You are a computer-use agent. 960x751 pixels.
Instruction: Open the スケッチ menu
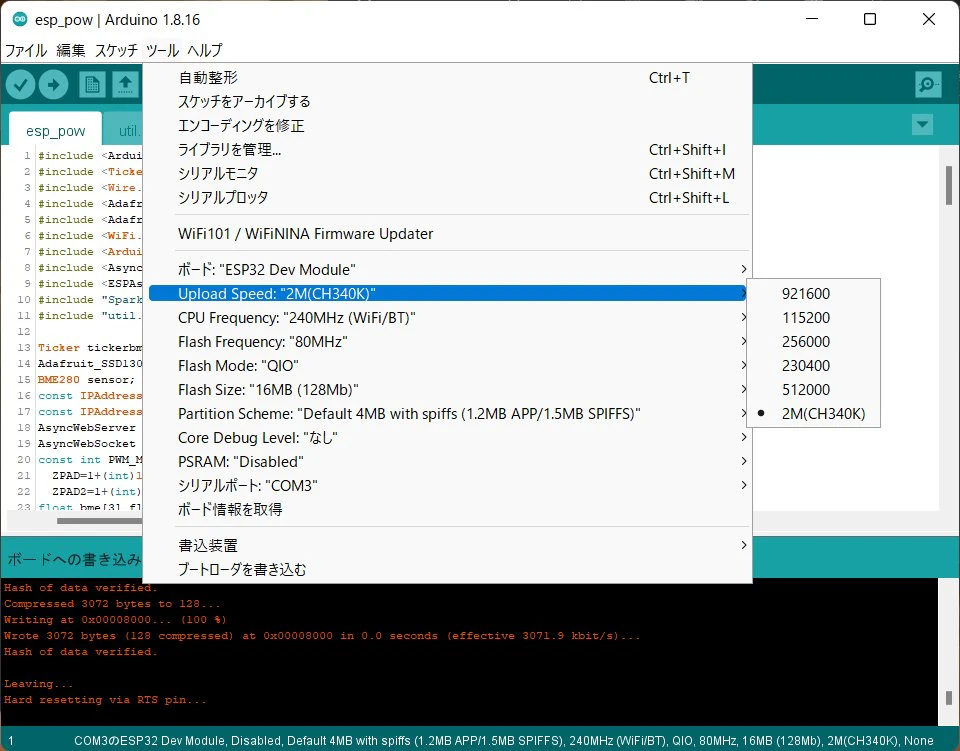tap(116, 50)
